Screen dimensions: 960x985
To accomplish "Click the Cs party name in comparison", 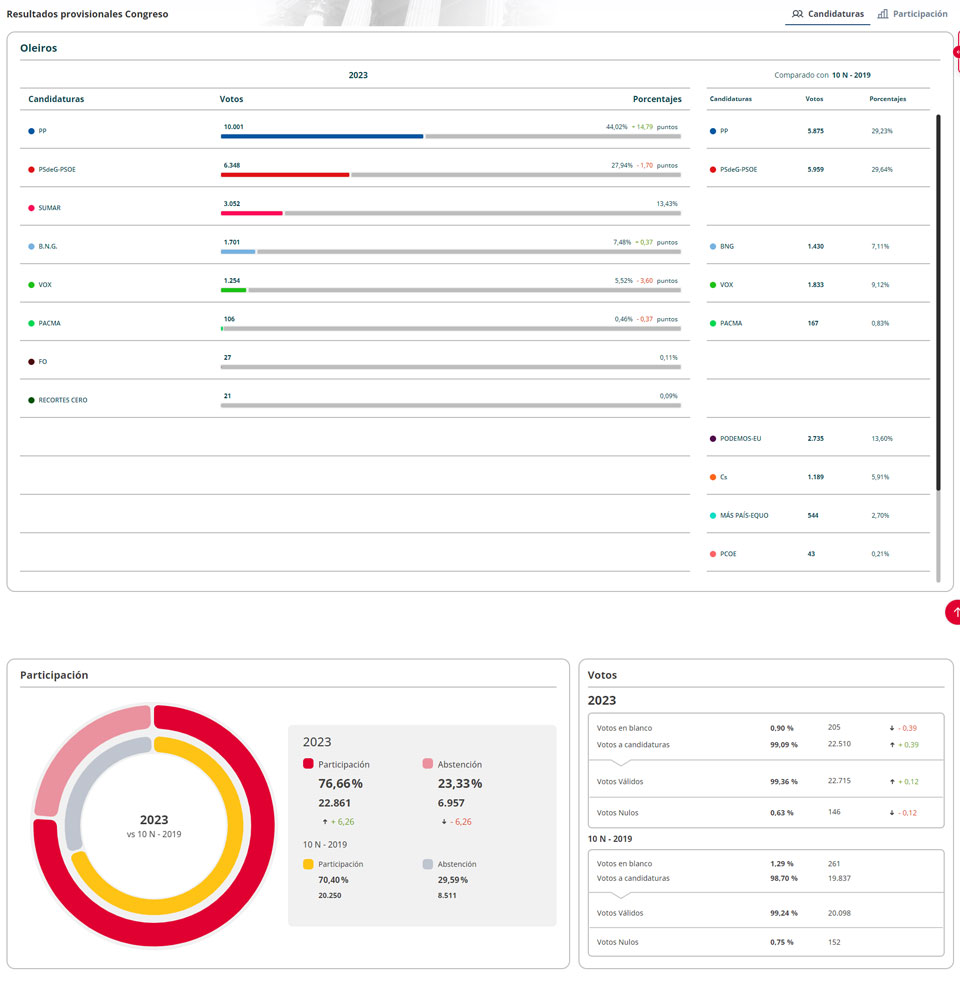I will (x=724, y=477).
